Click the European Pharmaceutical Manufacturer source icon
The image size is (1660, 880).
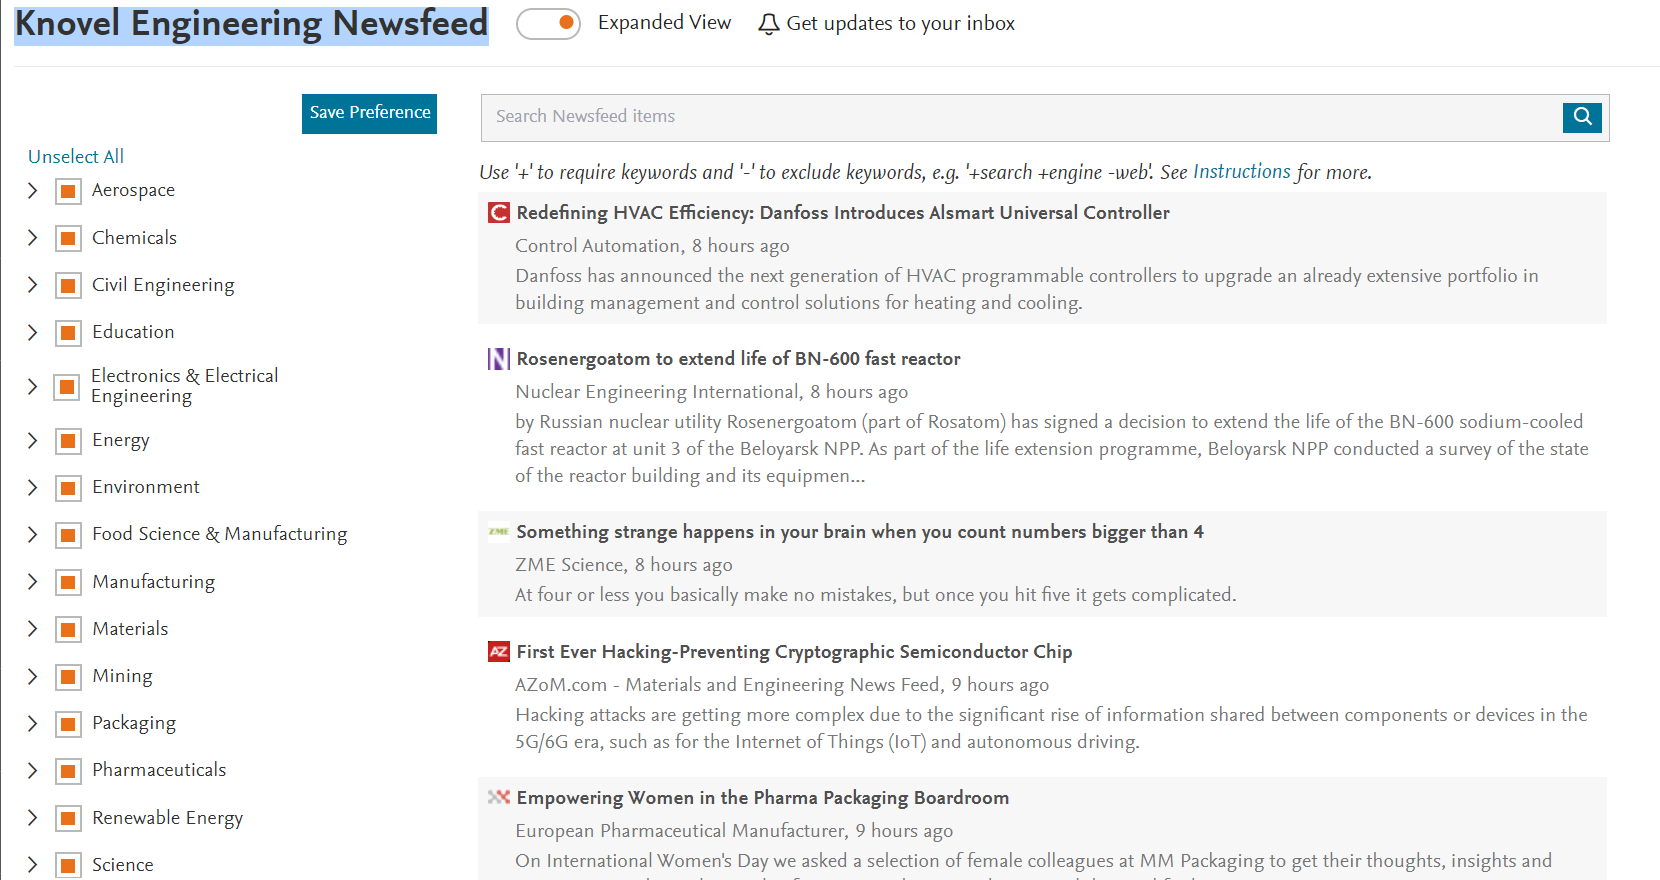tap(499, 798)
